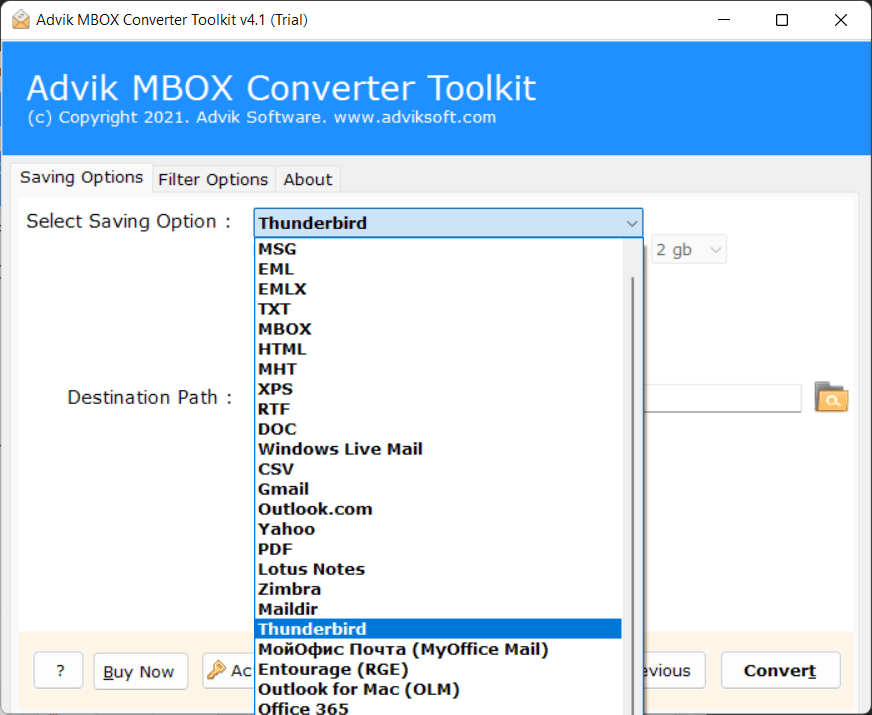Pick MBOX in the dropdown list
This screenshot has height=715, width=872.
438,329
